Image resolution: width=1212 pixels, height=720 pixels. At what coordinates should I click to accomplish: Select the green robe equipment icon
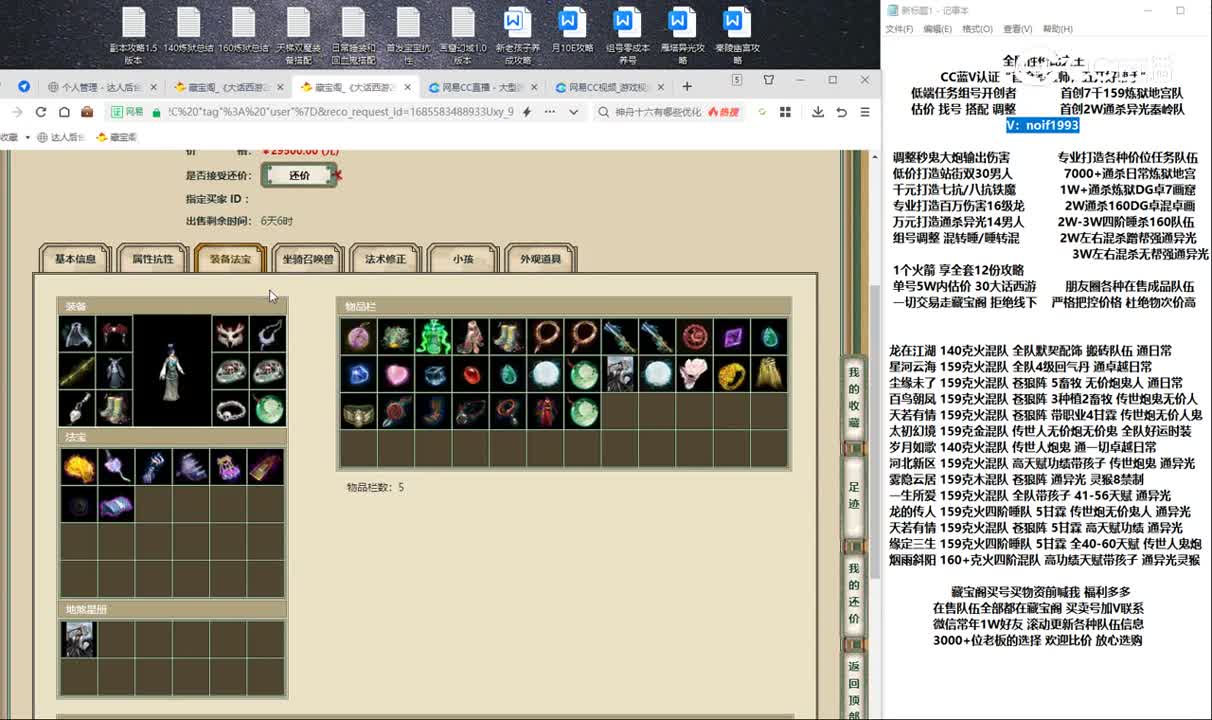pos(113,372)
